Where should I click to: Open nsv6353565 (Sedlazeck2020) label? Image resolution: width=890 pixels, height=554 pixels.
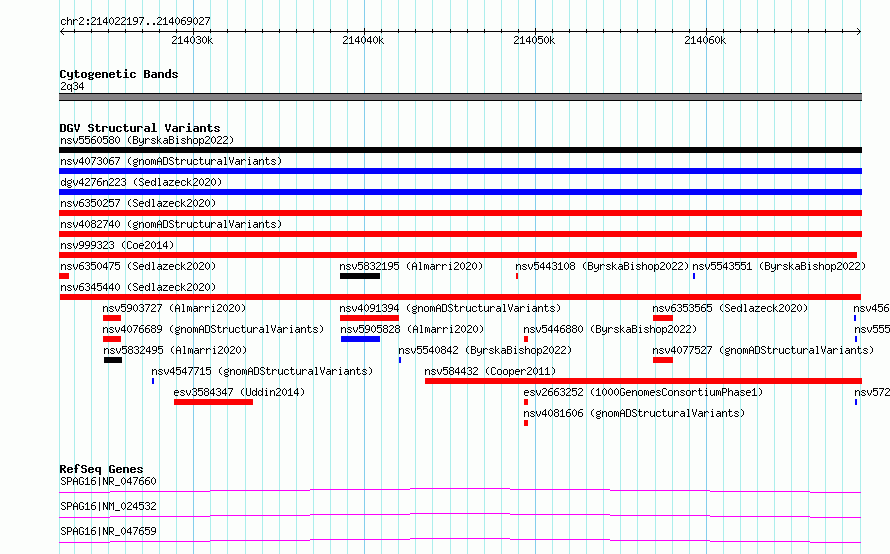pos(730,308)
